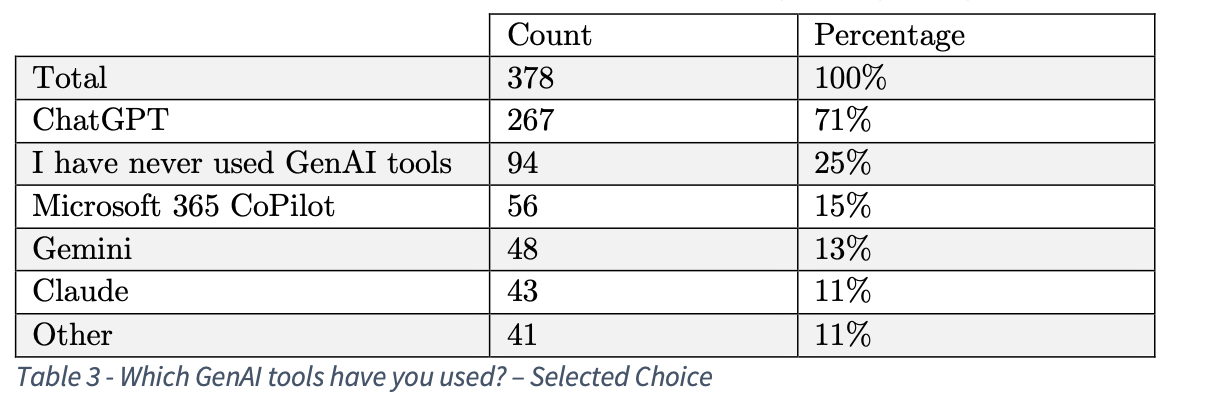Click the count value 267
The image size is (1206, 402).
[x=530, y=120]
